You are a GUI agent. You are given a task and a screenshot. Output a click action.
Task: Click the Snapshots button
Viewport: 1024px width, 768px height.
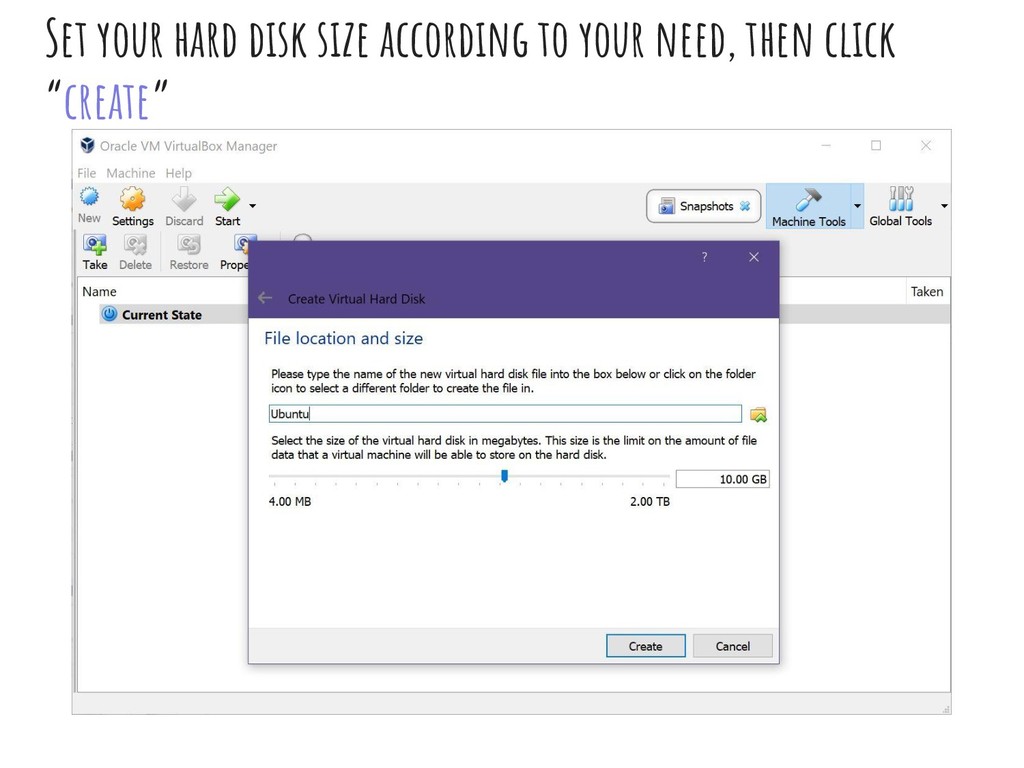(x=703, y=206)
